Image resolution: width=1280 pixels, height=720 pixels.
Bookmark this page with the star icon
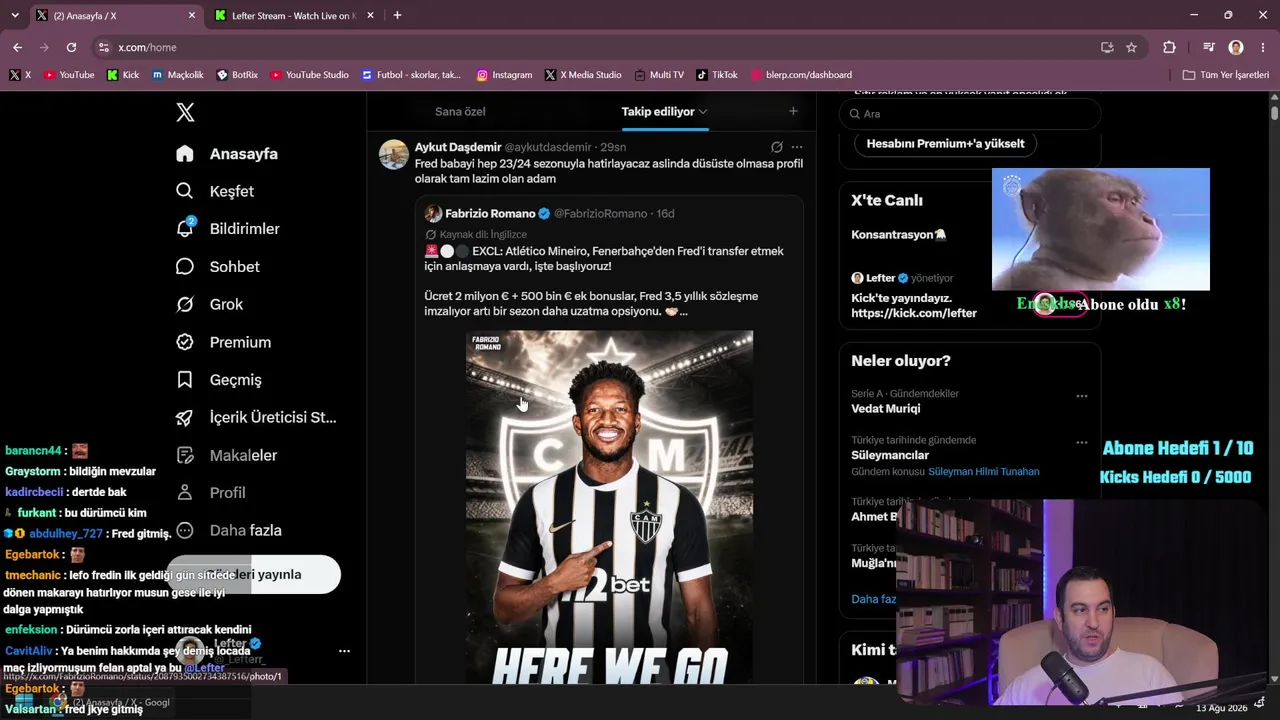[1131, 47]
